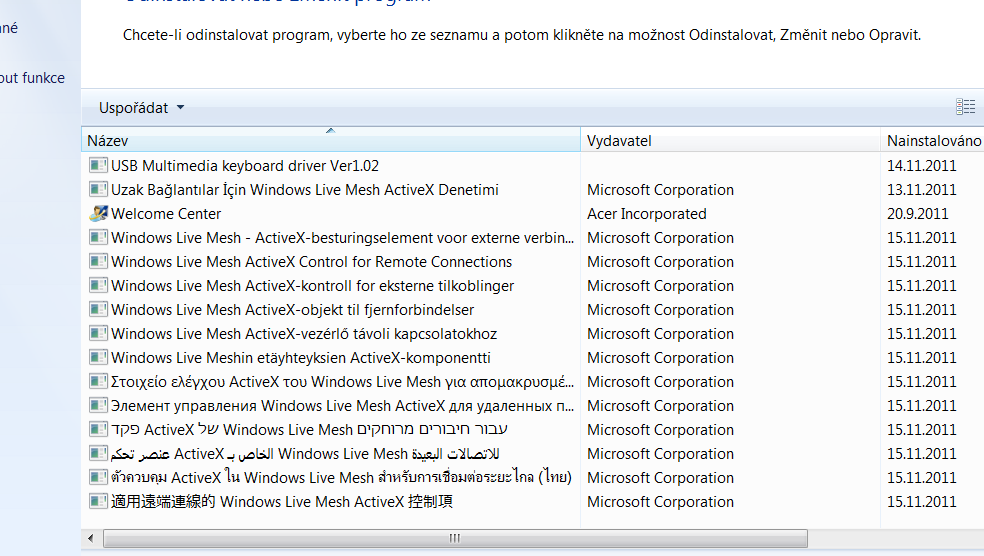This screenshot has width=984, height=556.
Task: Open the Uspořádat dropdown menu
Action: point(141,108)
